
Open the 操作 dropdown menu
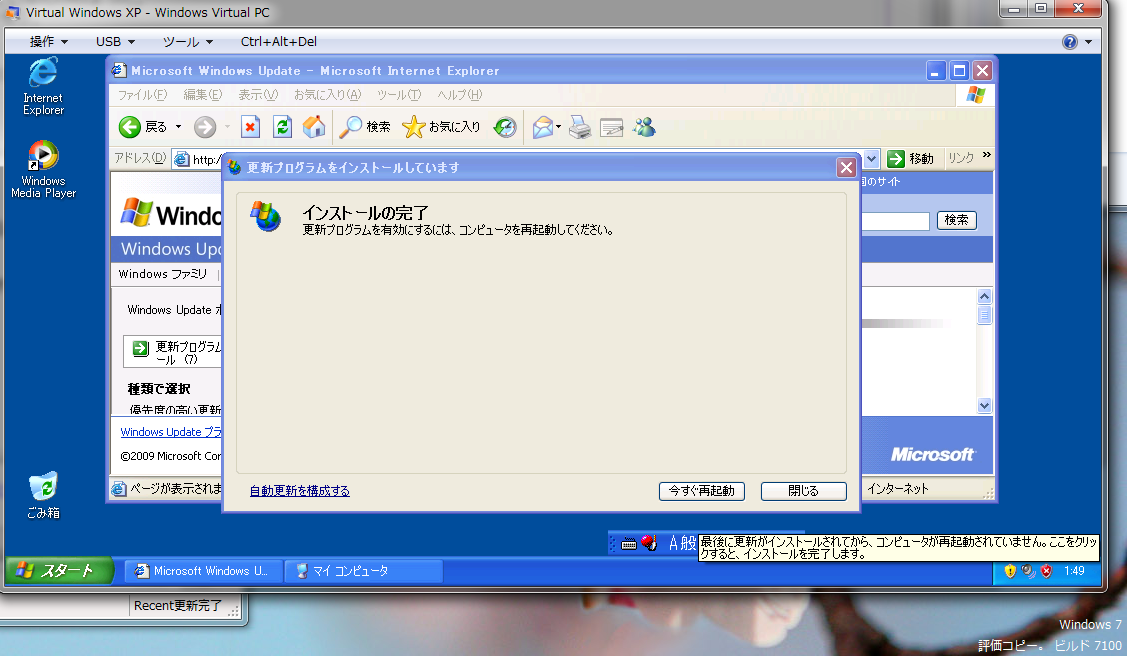[48, 42]
